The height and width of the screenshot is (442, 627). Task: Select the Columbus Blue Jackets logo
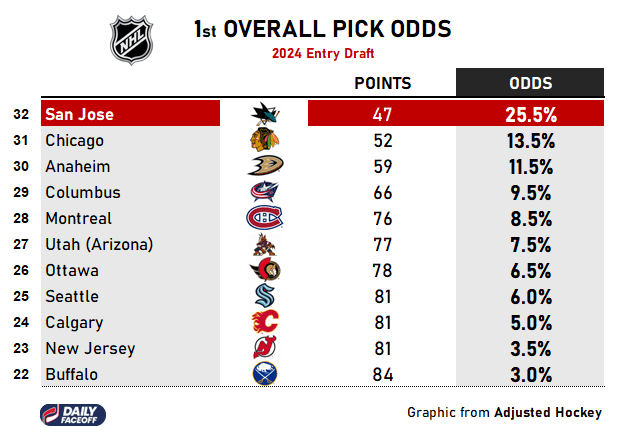click(x=264, y=193)
